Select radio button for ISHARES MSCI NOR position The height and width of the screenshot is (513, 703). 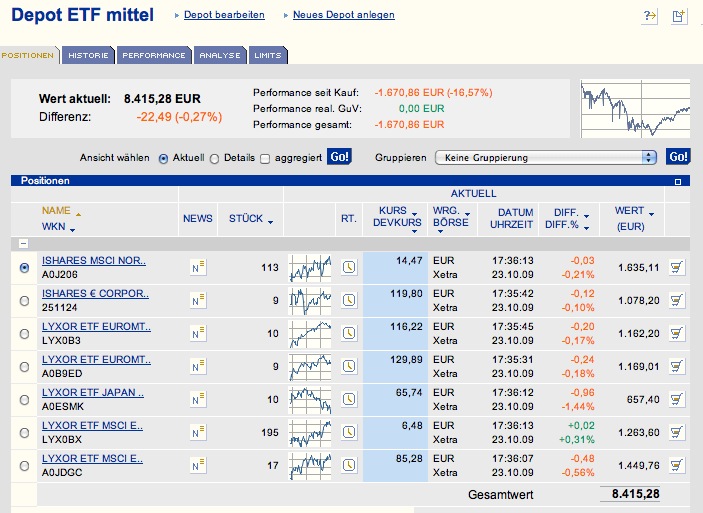coord(25,268)
